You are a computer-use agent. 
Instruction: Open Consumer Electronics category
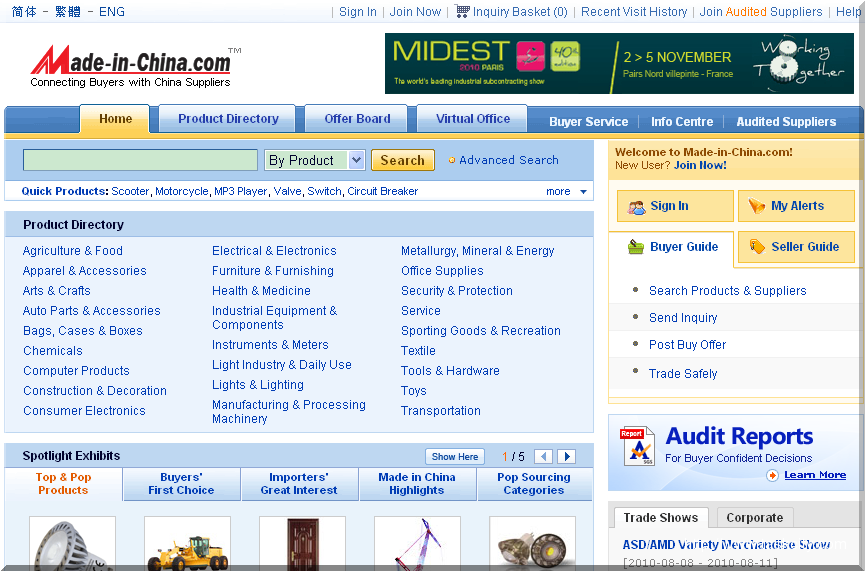pyautogui.click(x=84, y=410)
